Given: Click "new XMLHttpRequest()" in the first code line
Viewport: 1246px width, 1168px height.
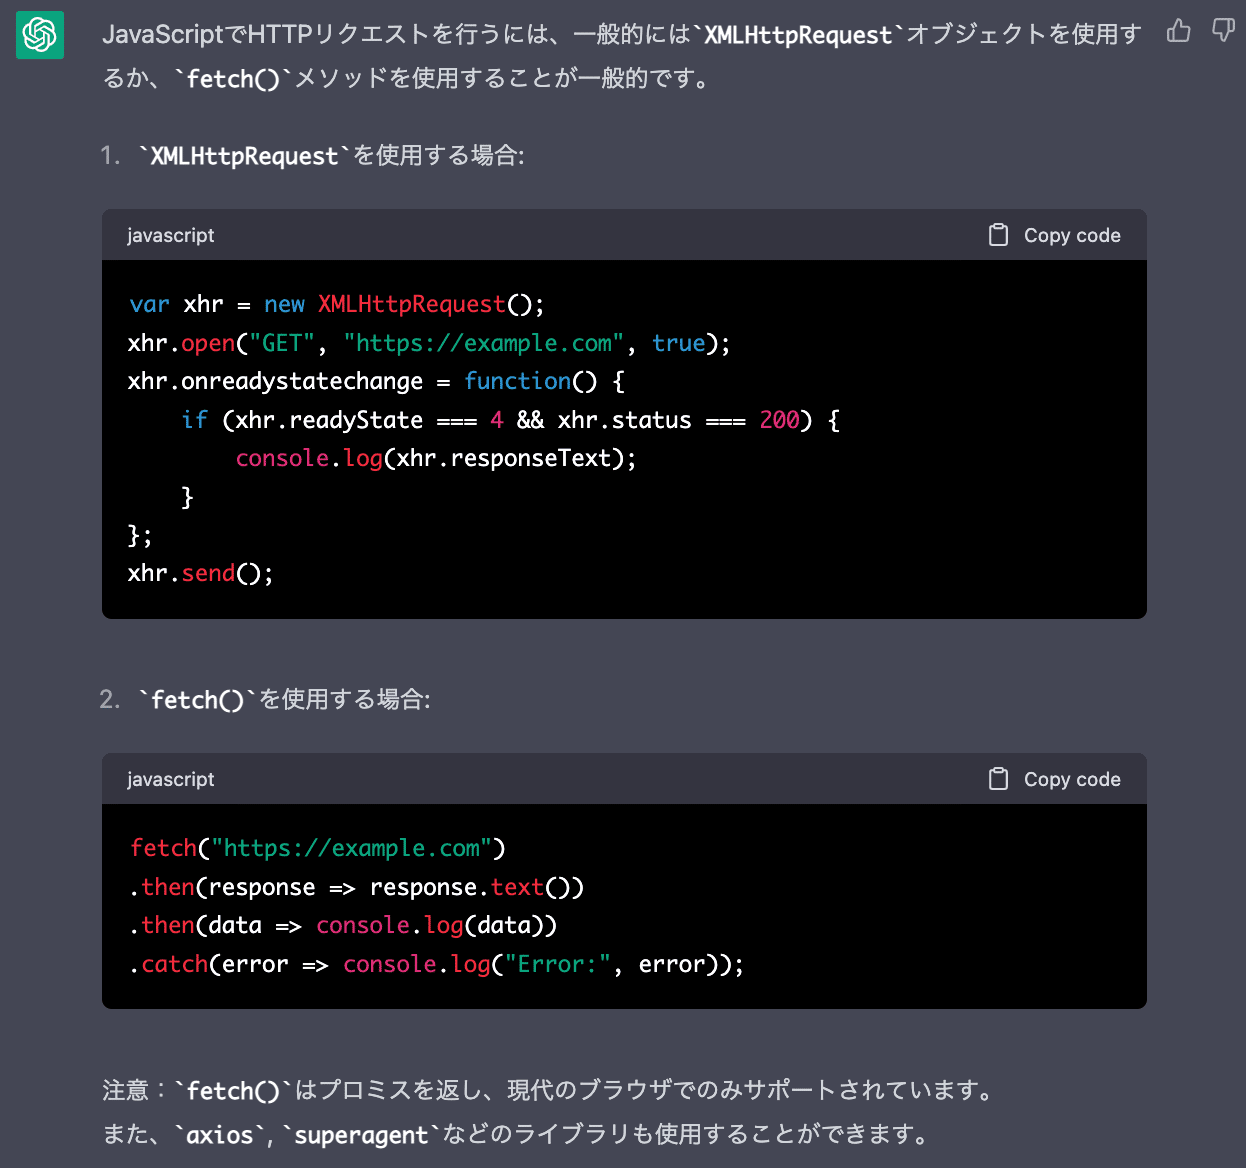Looking at the screenshot, I should click(403, 304).
